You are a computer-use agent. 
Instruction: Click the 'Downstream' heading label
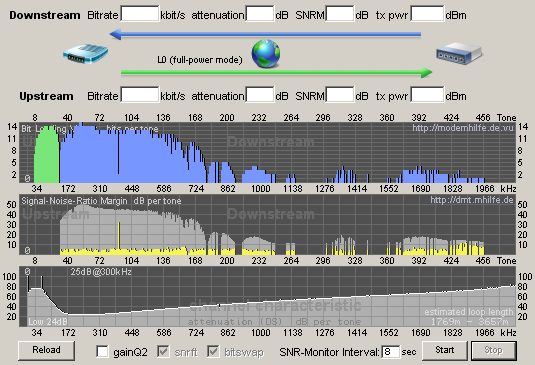pyautogui.click(x=45, y=15)
